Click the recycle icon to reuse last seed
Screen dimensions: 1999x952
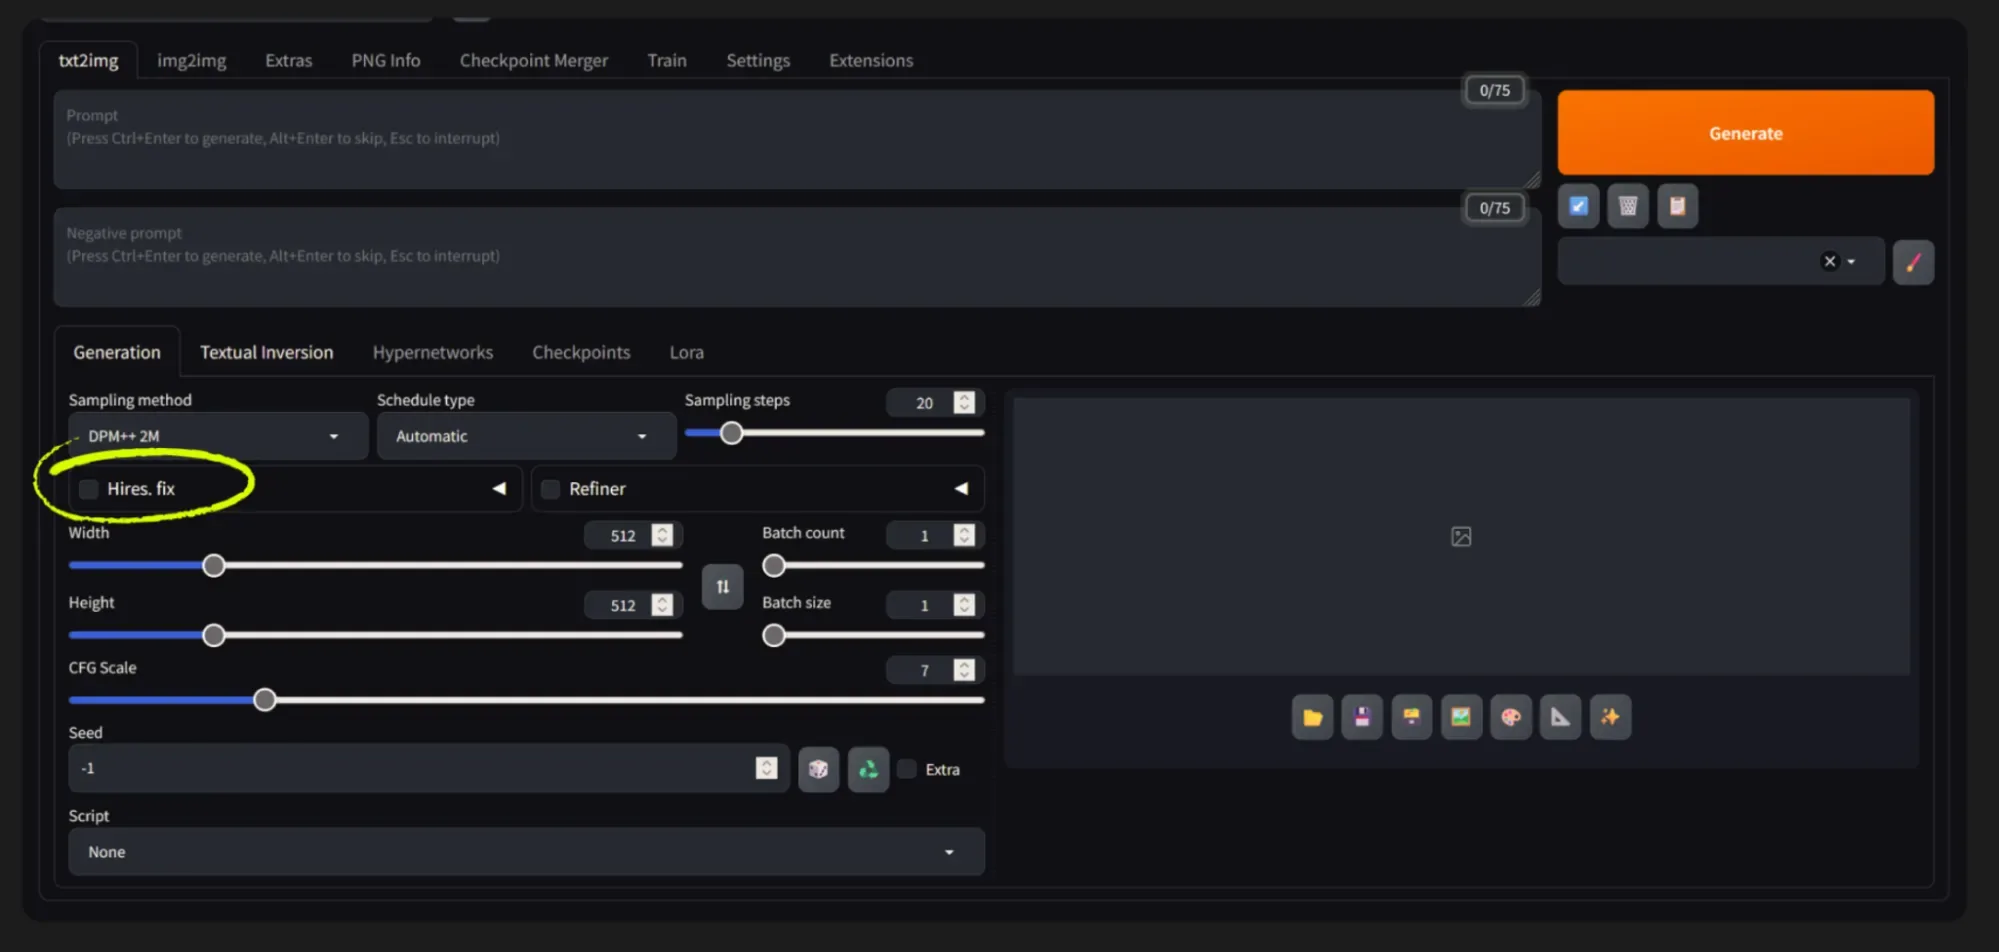(x=868, y=769)
